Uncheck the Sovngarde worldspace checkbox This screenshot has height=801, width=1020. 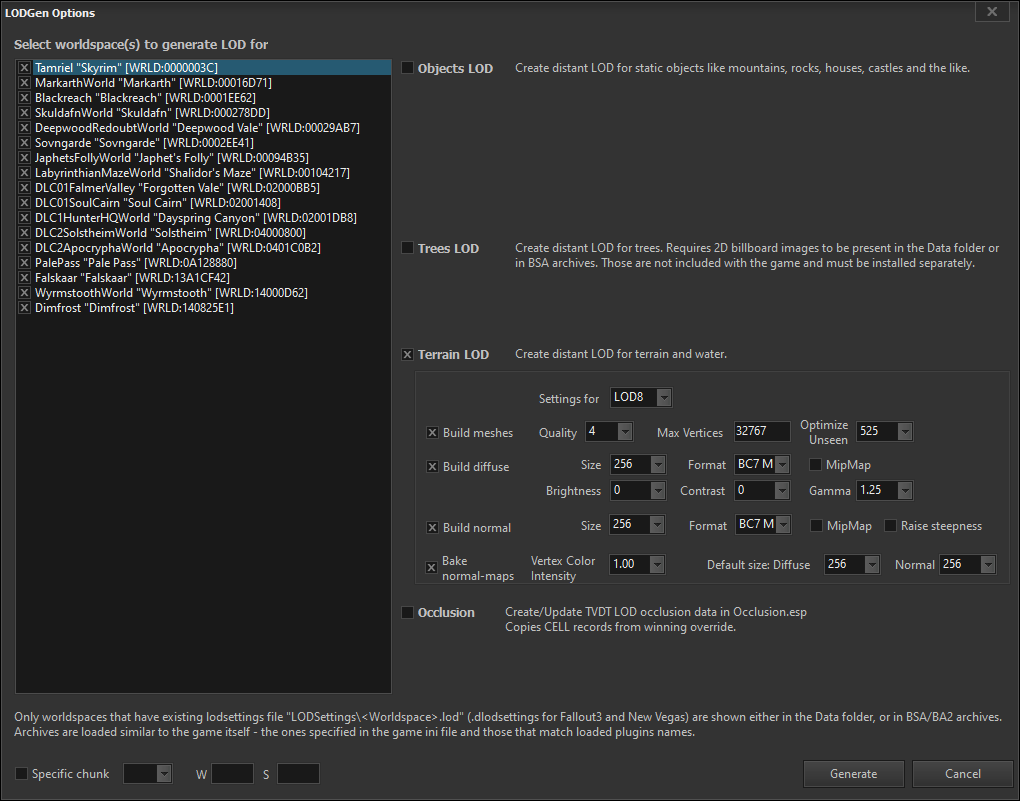click(24, 143)
